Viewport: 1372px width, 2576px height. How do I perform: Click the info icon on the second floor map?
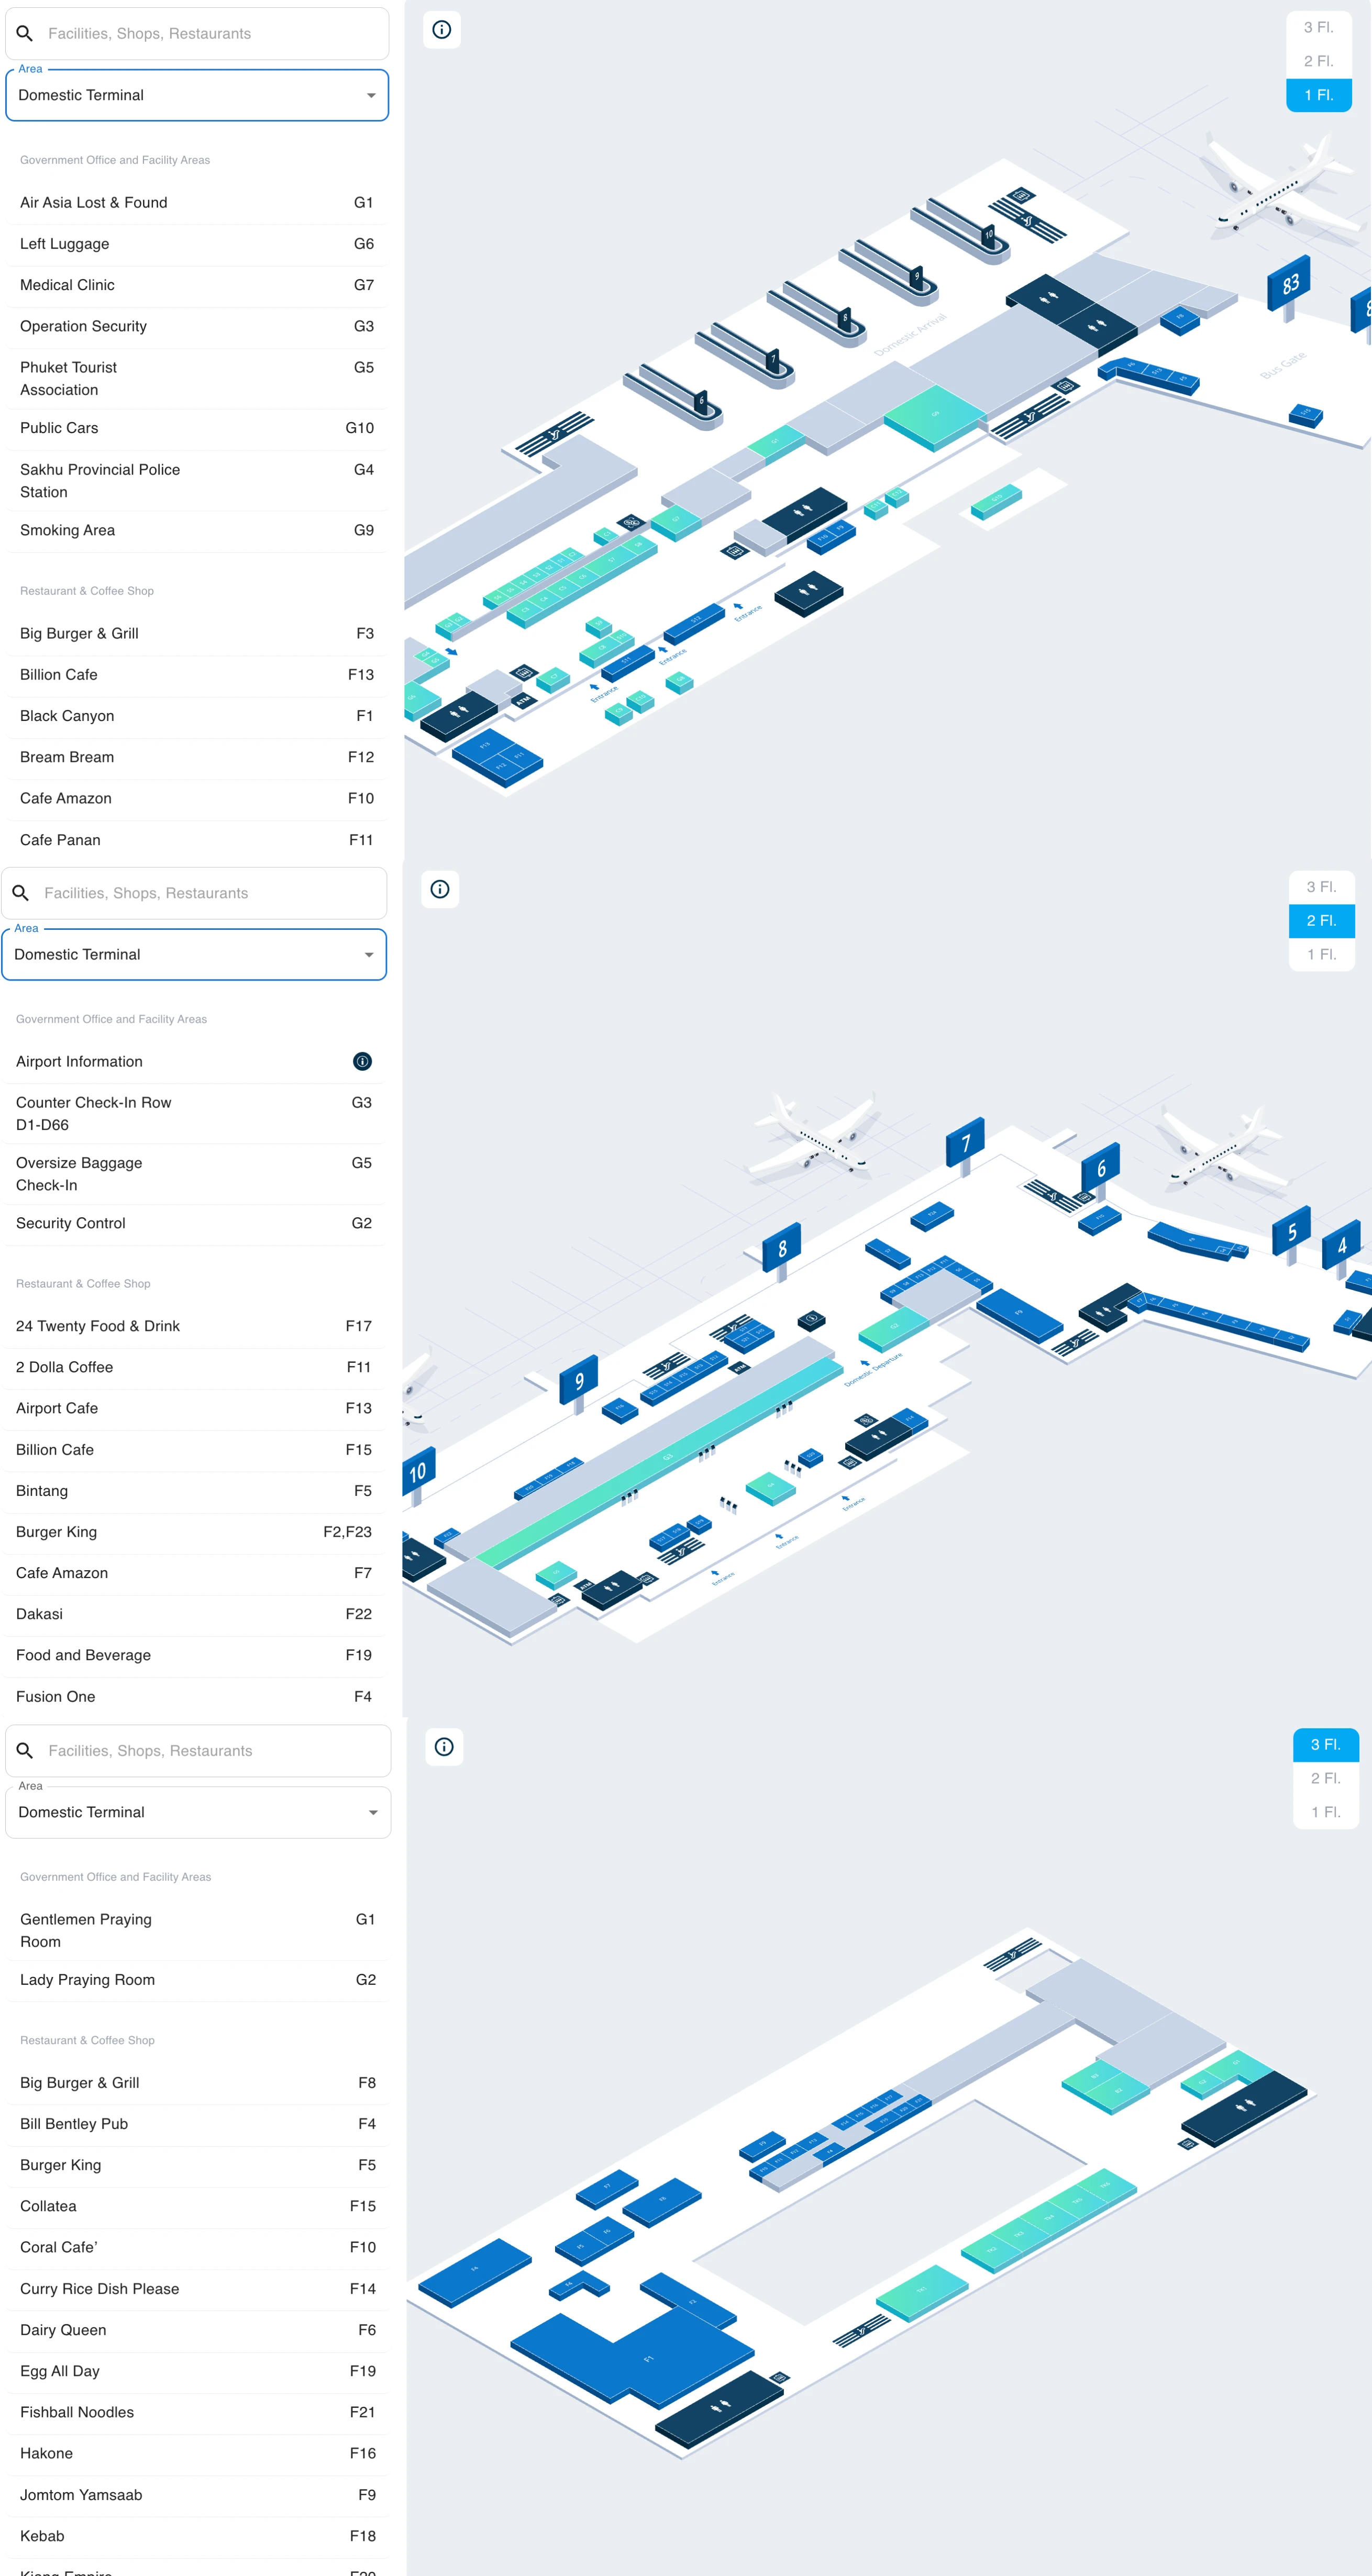point(440,888)
